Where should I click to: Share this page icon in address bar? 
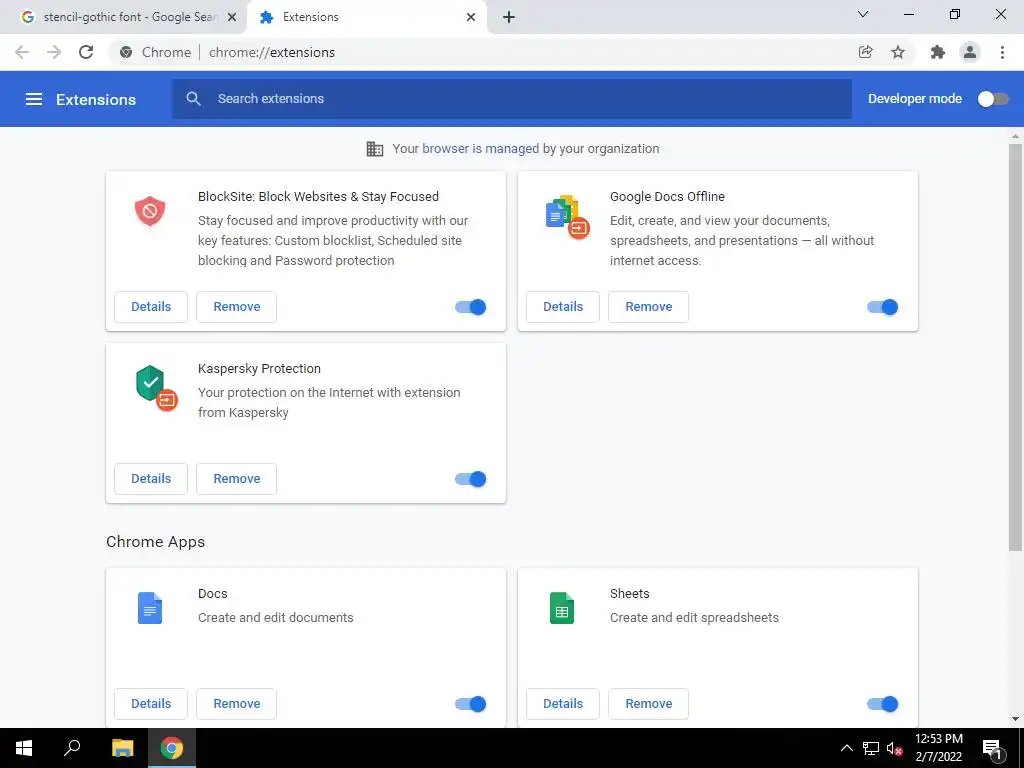865,52
